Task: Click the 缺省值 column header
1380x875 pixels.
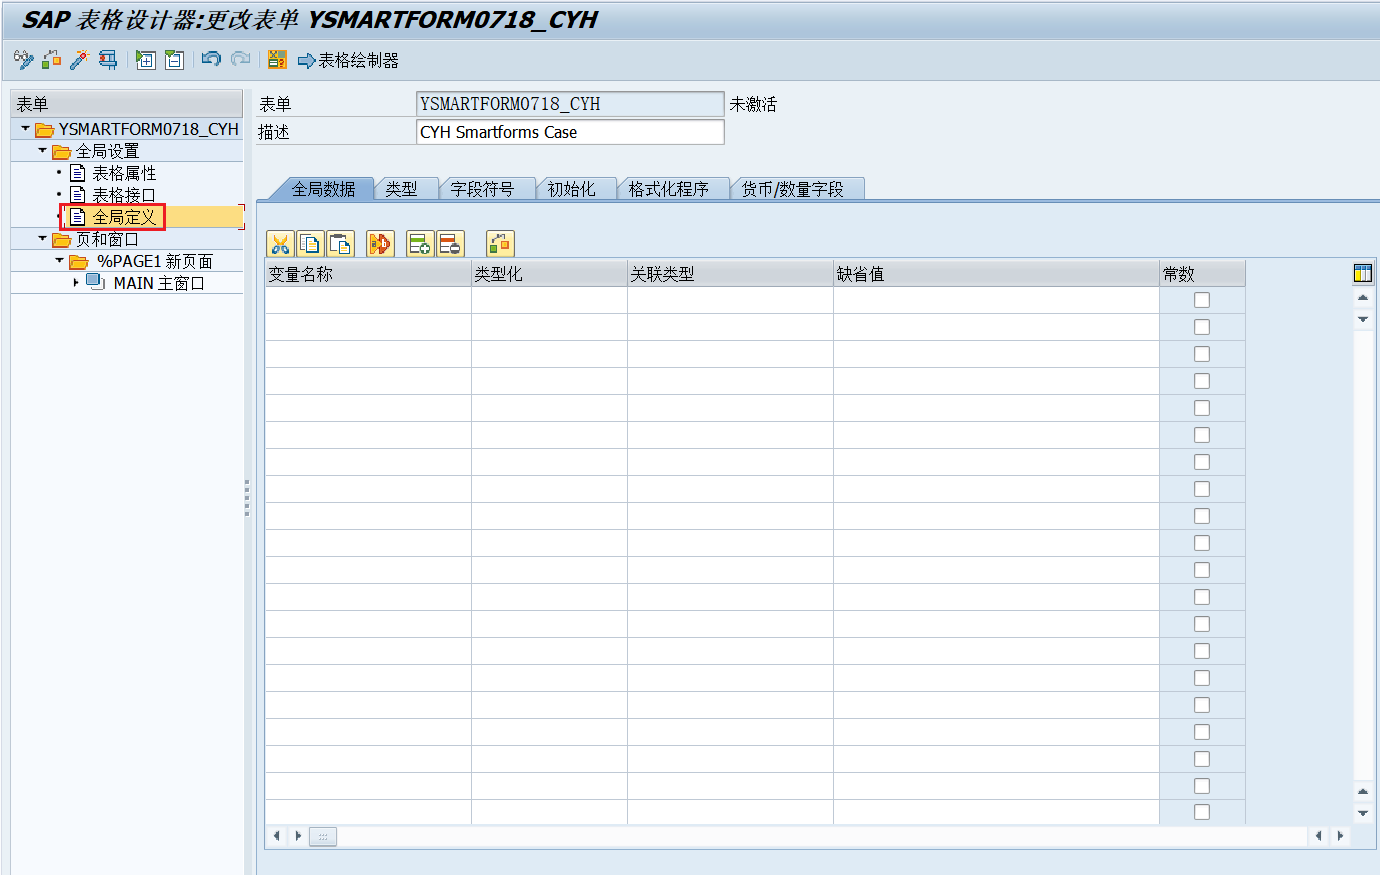Action: [996, 274]
